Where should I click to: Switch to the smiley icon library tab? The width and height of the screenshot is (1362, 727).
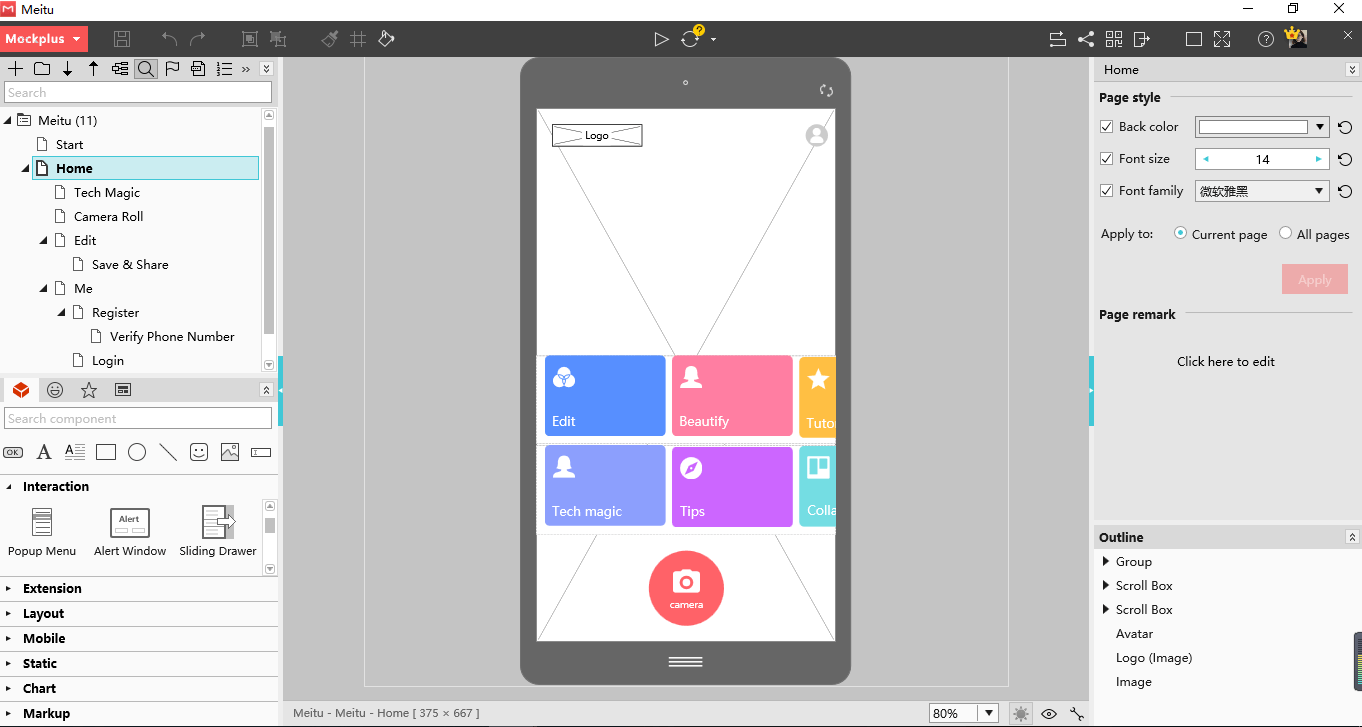coord(55,390)
